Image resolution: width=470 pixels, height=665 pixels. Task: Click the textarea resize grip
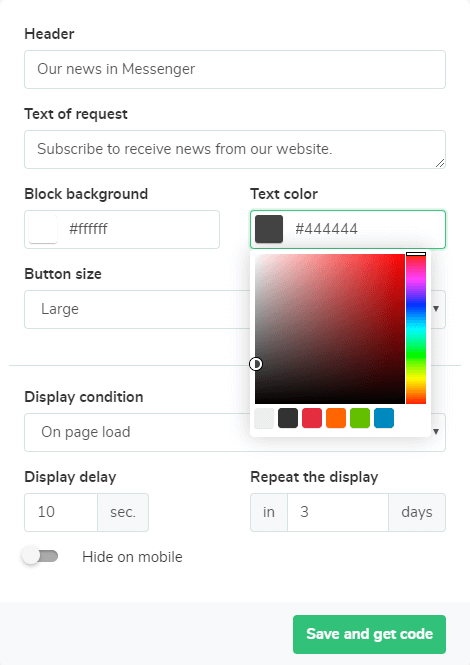click(440, 163)
